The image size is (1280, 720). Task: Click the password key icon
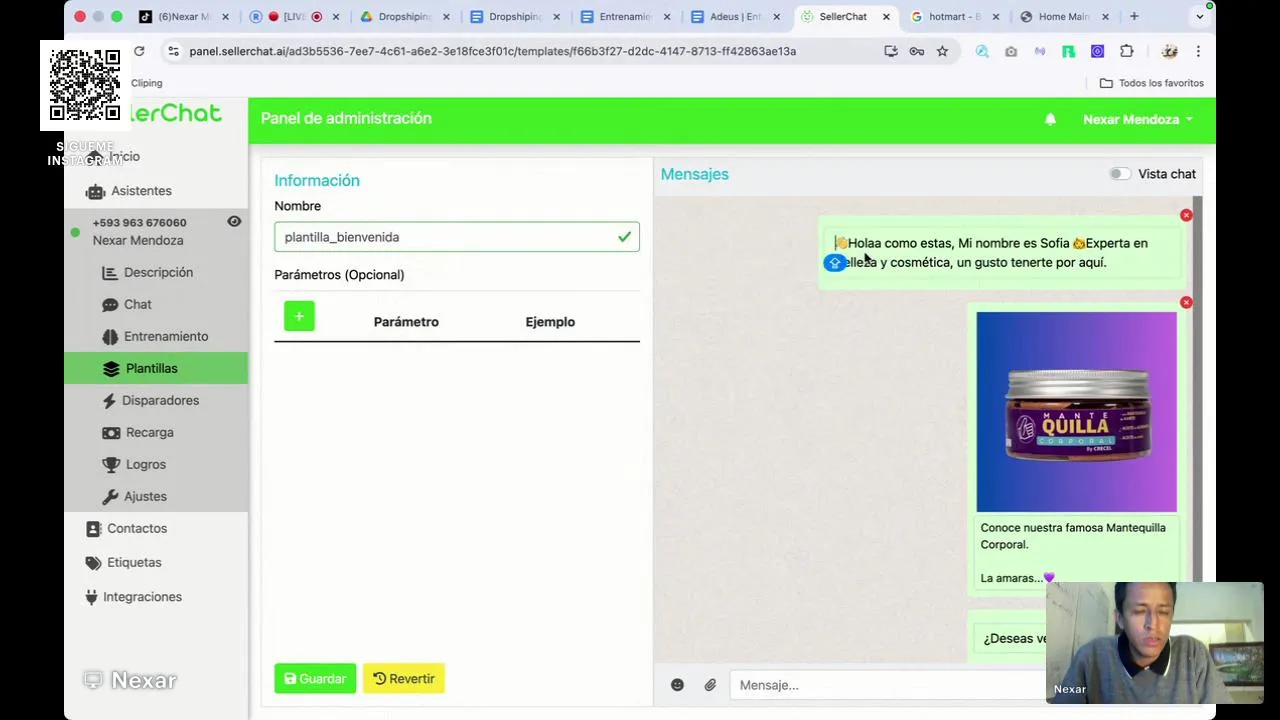tap(916, 51)
